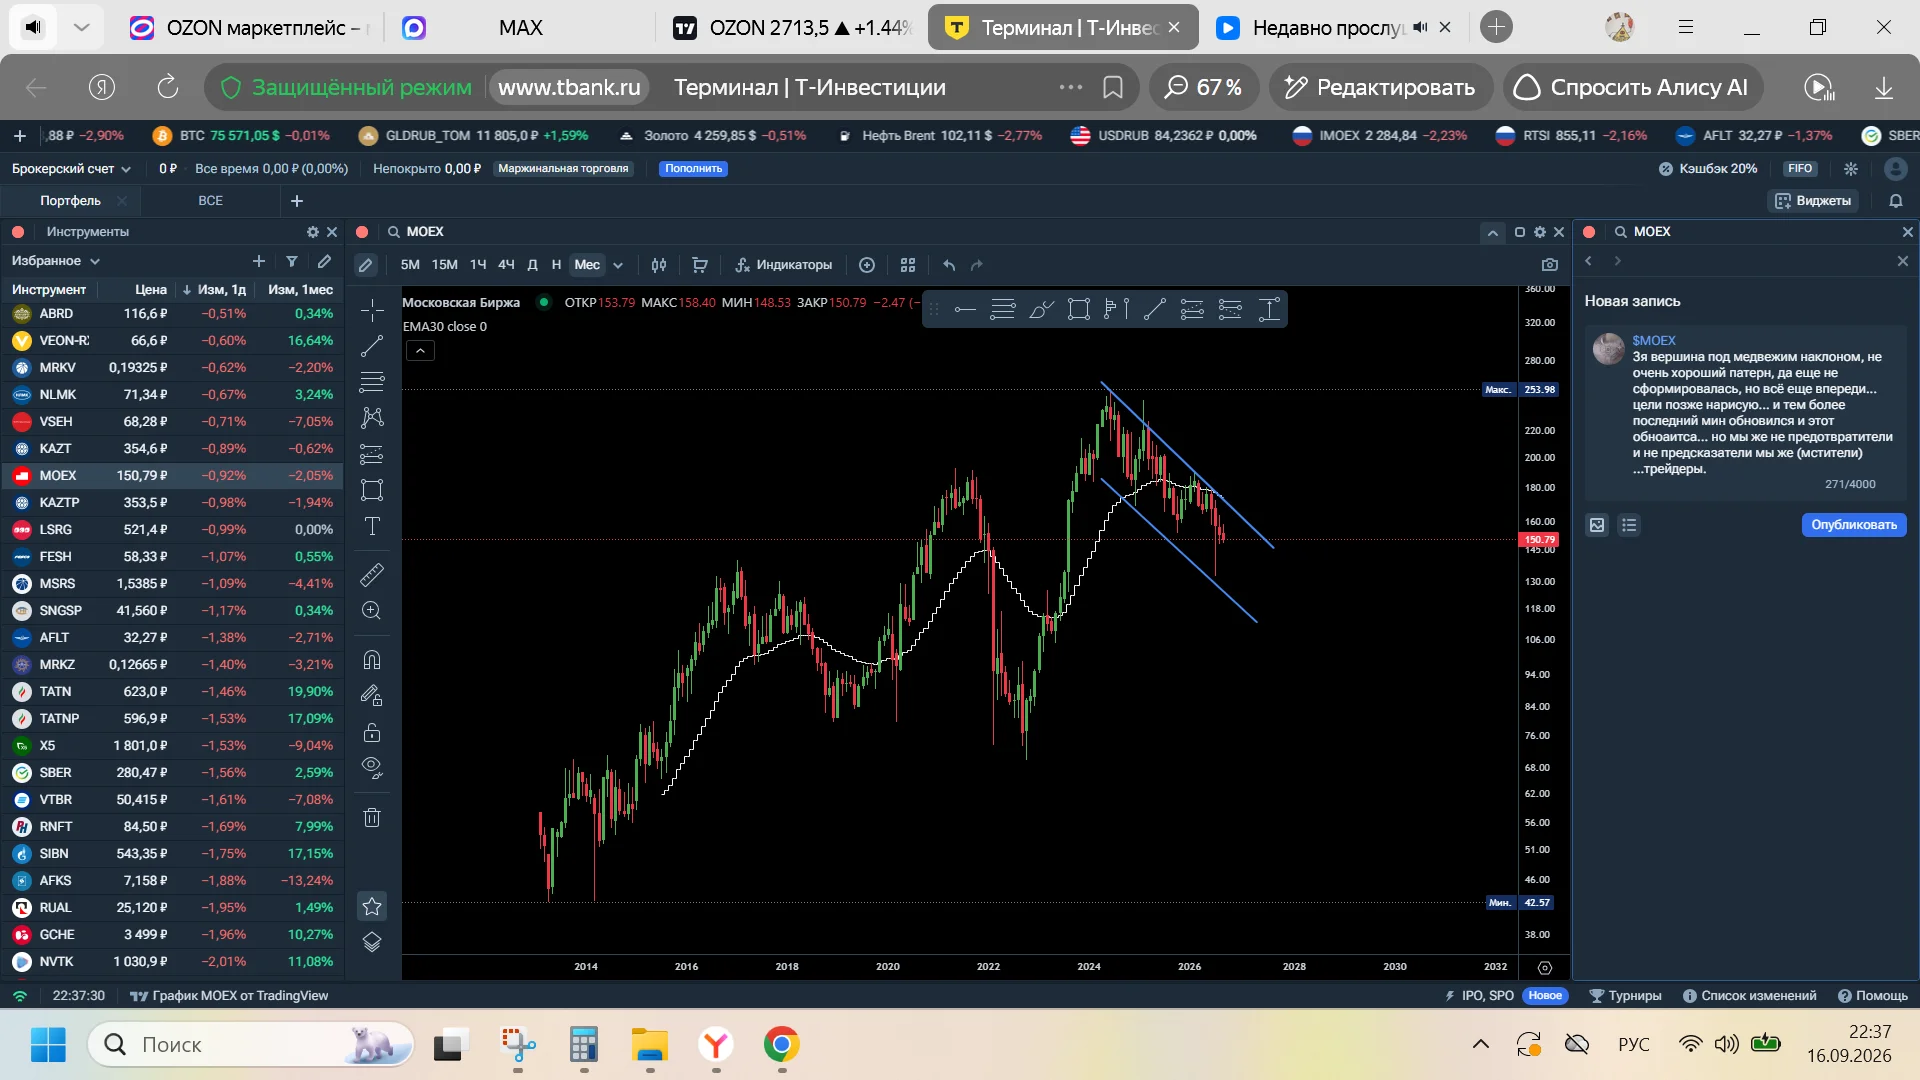Toggle drawing toolbar with the pencil button
This screenshot has width=1920, height=1080.
(366, 265)
